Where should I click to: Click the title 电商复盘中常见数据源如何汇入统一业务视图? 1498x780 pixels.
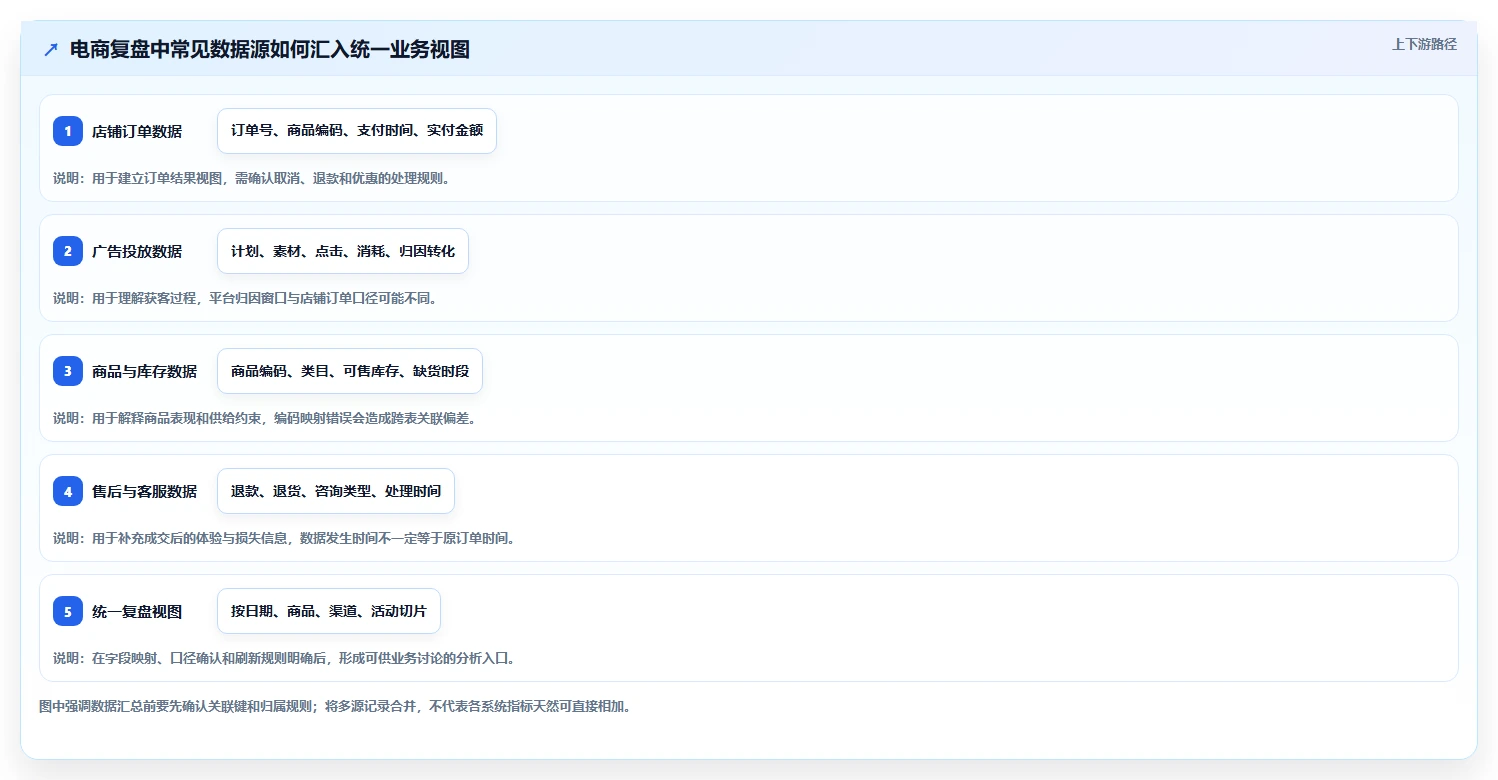click(x=270, y=50)
